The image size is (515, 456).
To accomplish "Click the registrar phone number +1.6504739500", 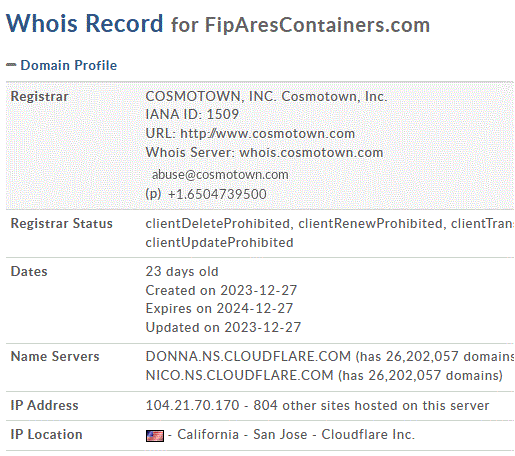I will [x=217, y=194].
